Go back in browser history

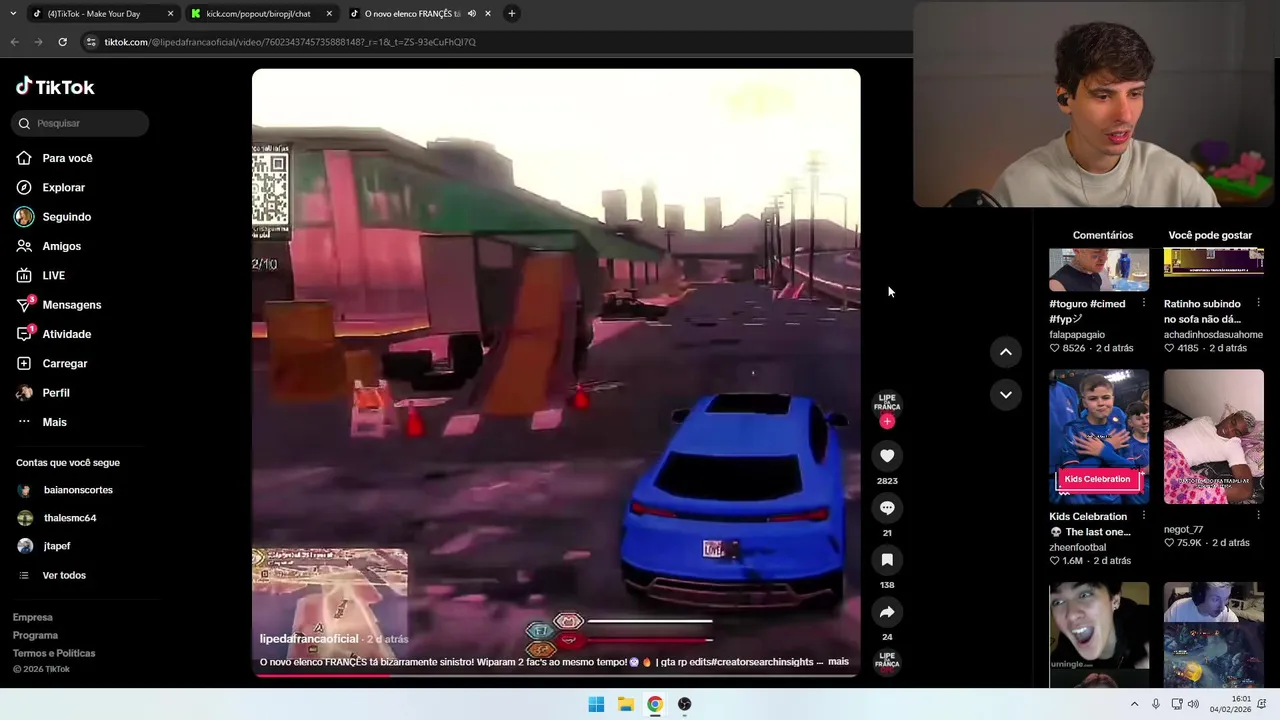pyautogui.click(x=14, y=42)
